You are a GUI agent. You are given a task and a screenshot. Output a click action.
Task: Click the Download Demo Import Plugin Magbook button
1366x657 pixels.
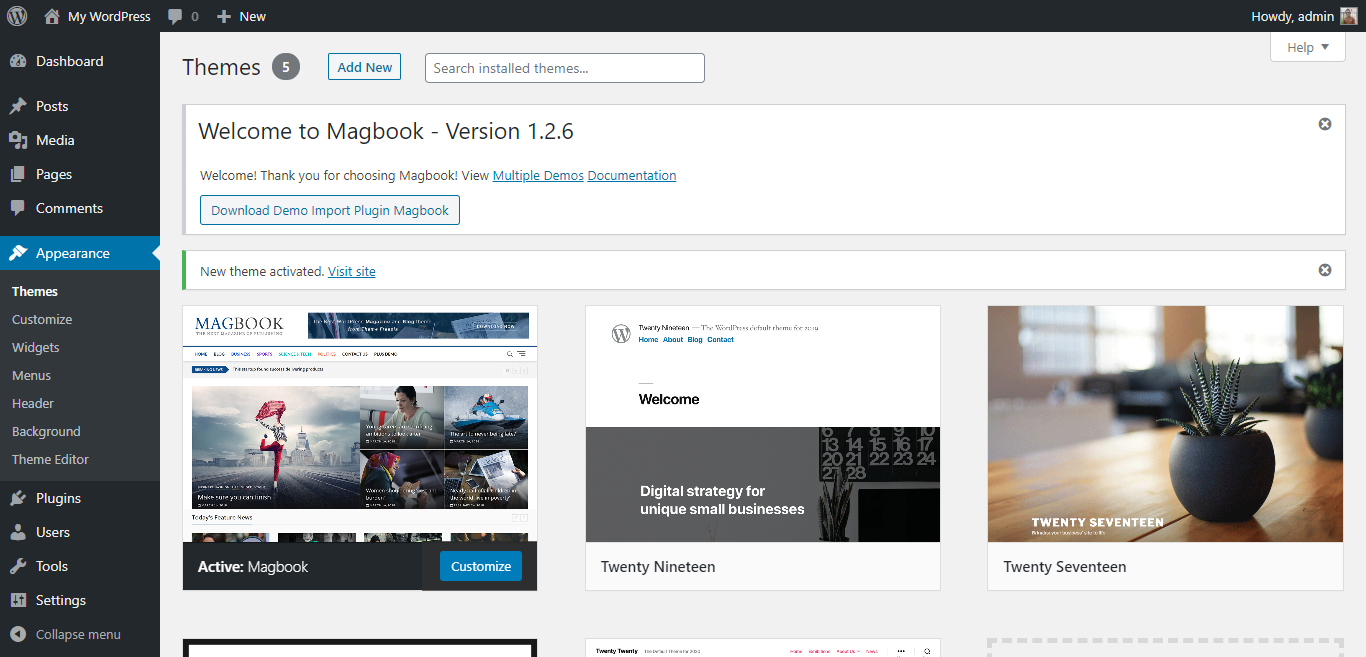[330, 210]
